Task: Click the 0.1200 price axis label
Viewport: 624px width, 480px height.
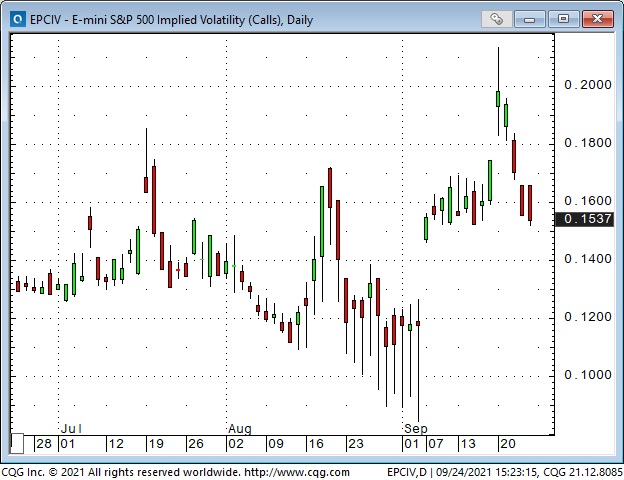Action: point(588,317)
